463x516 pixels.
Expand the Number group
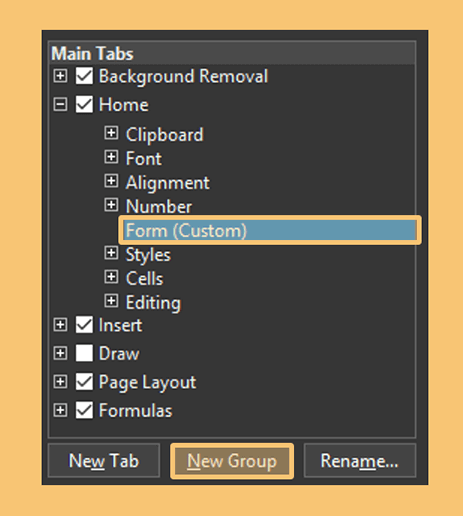(x=111, y=205)
